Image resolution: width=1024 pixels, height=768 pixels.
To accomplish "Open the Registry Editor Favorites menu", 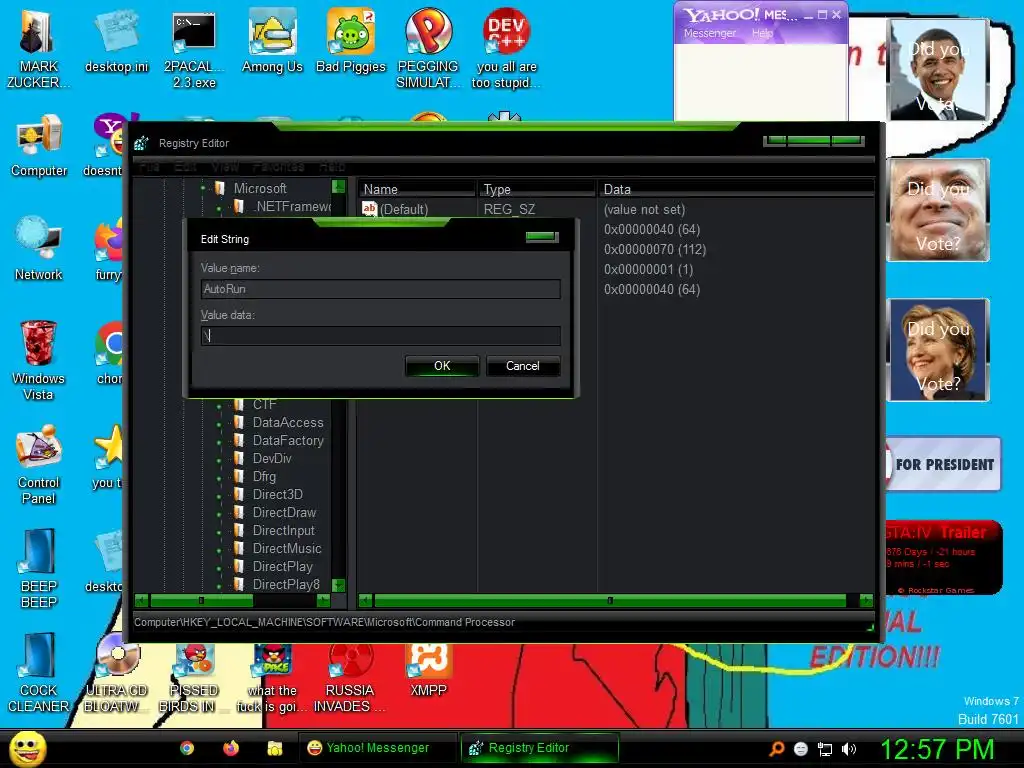I will click(278, 167).
